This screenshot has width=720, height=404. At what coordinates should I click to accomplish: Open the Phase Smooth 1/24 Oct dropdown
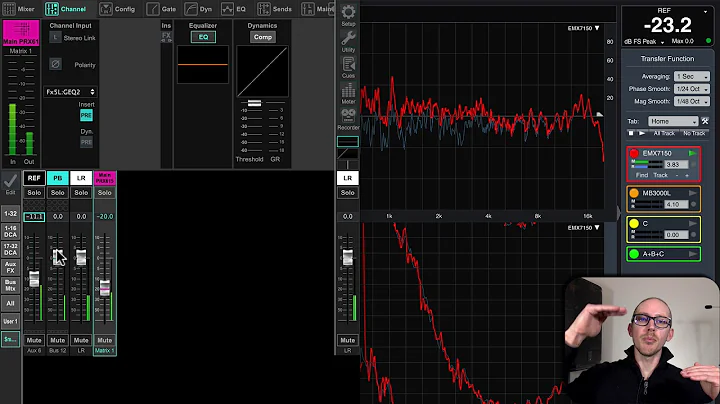[692, 89]
